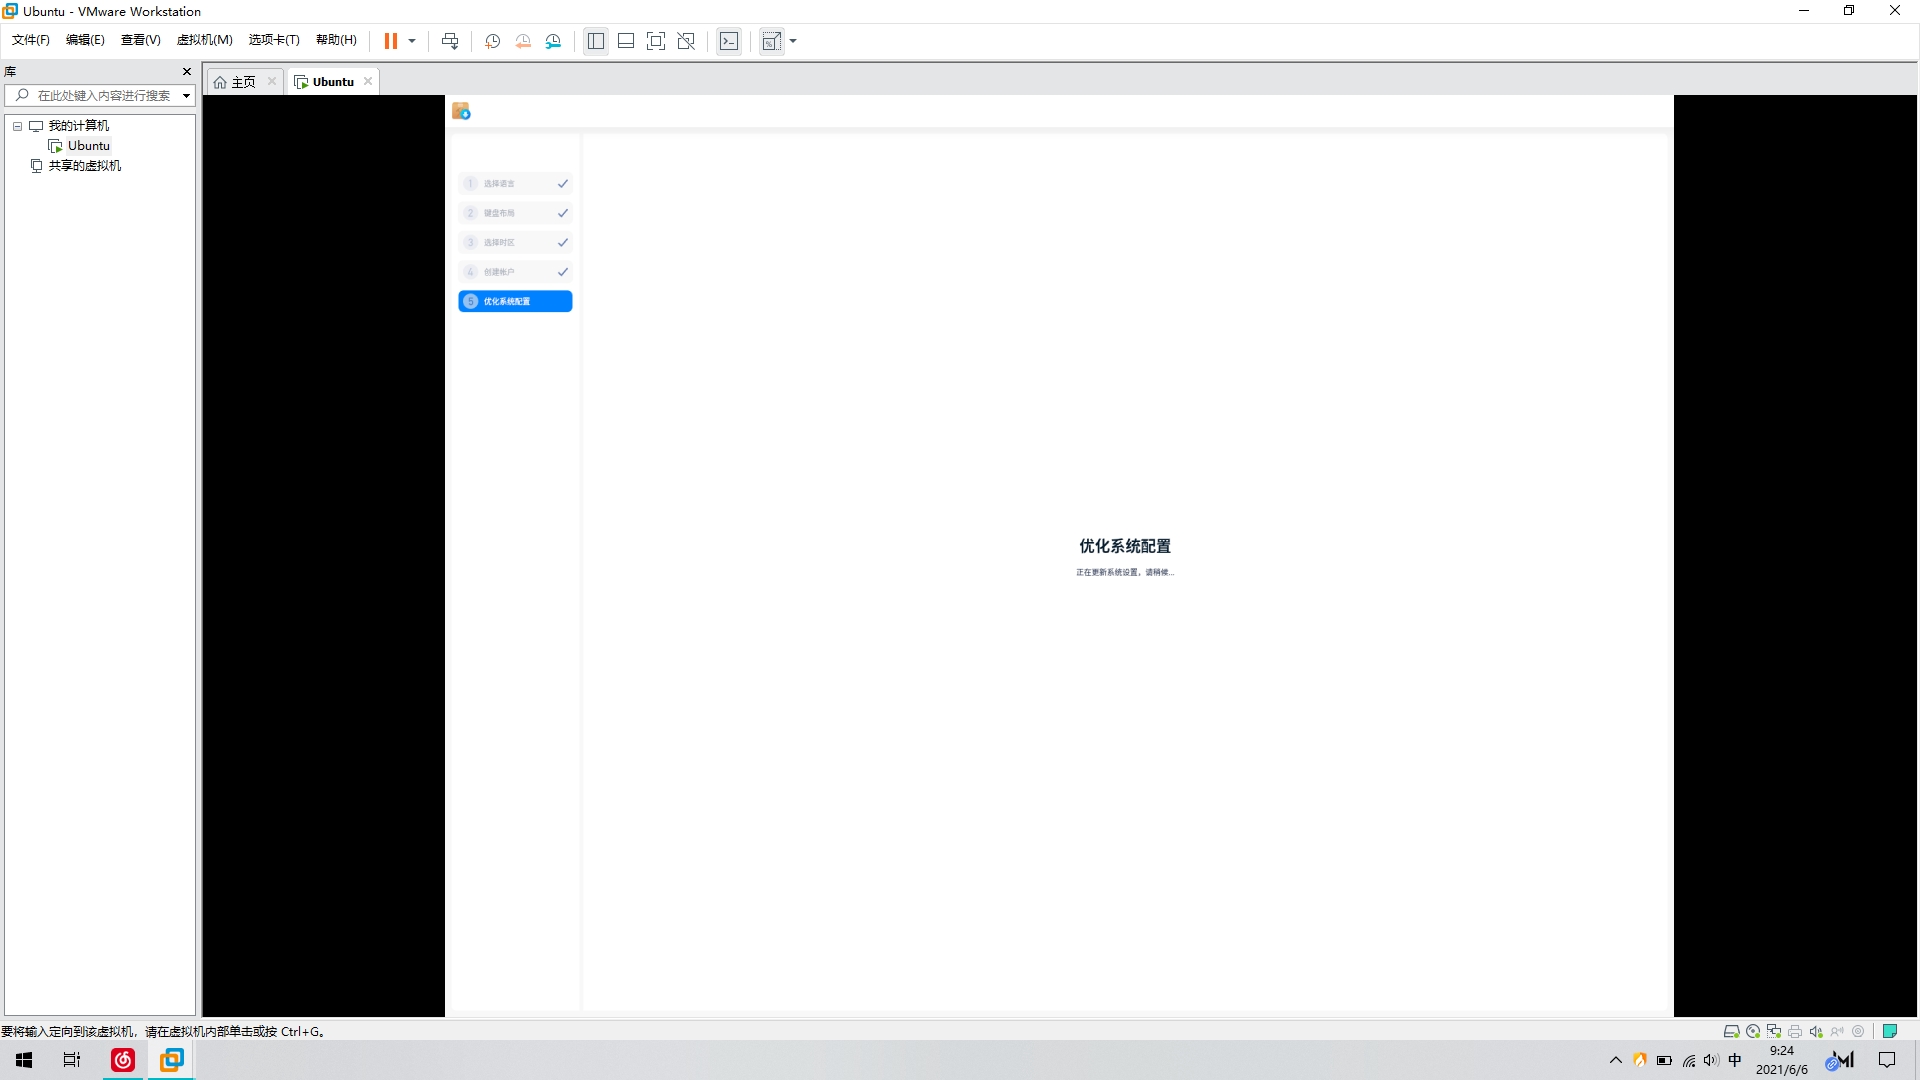Click the VMware Workstation taskbar icon
The image size is (1920, 1080).
172,1060
